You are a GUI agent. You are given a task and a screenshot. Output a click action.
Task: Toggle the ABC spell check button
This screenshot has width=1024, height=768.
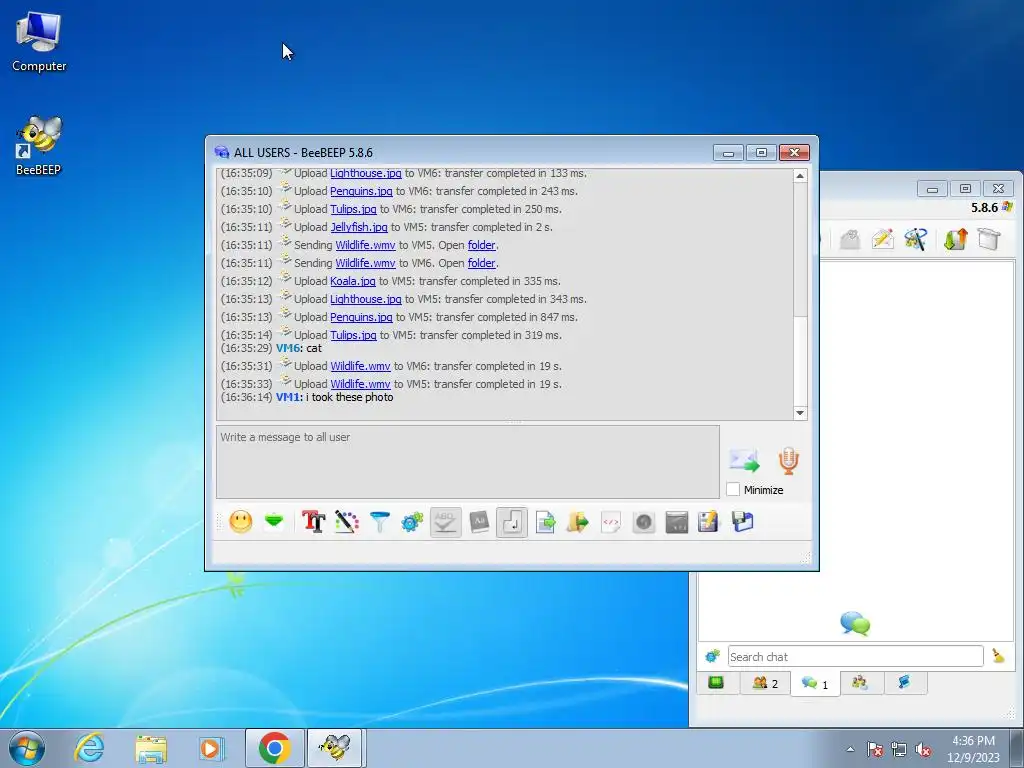(445, 522)
